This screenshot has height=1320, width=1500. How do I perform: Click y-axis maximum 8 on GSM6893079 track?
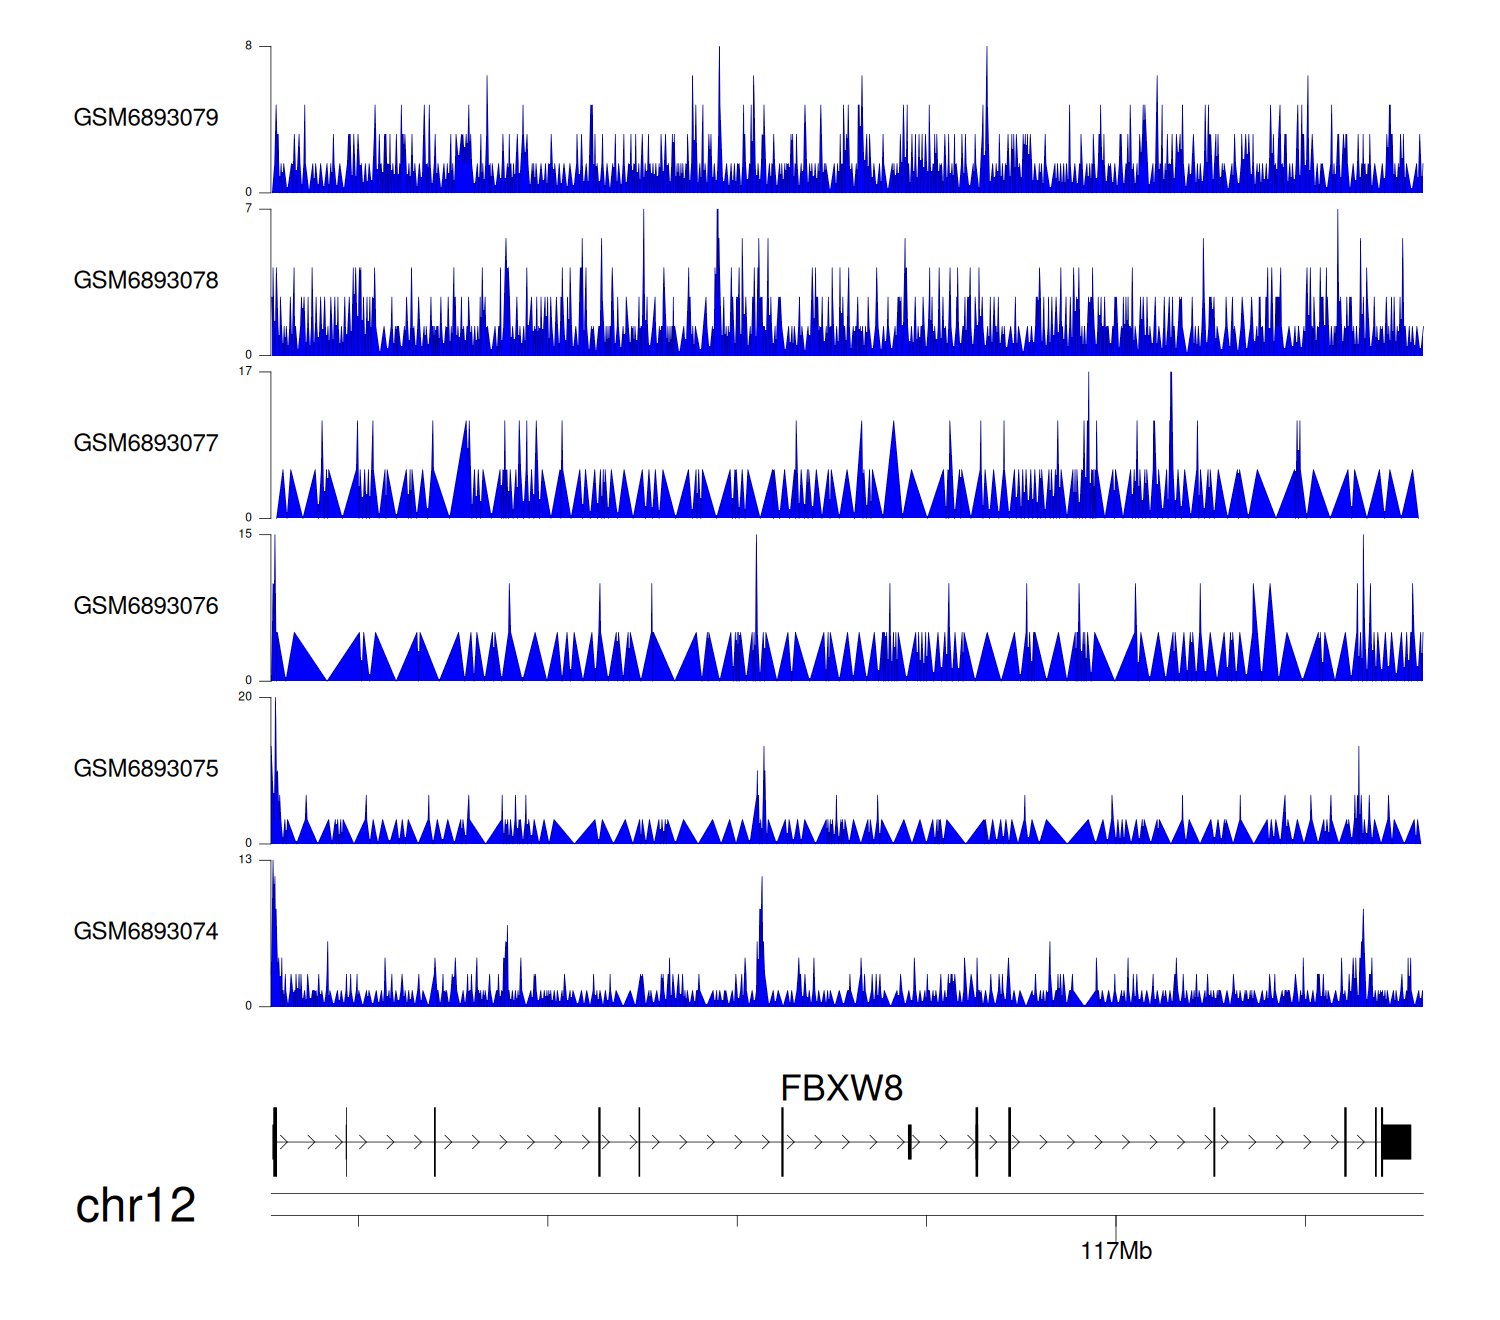pos(249,46)
